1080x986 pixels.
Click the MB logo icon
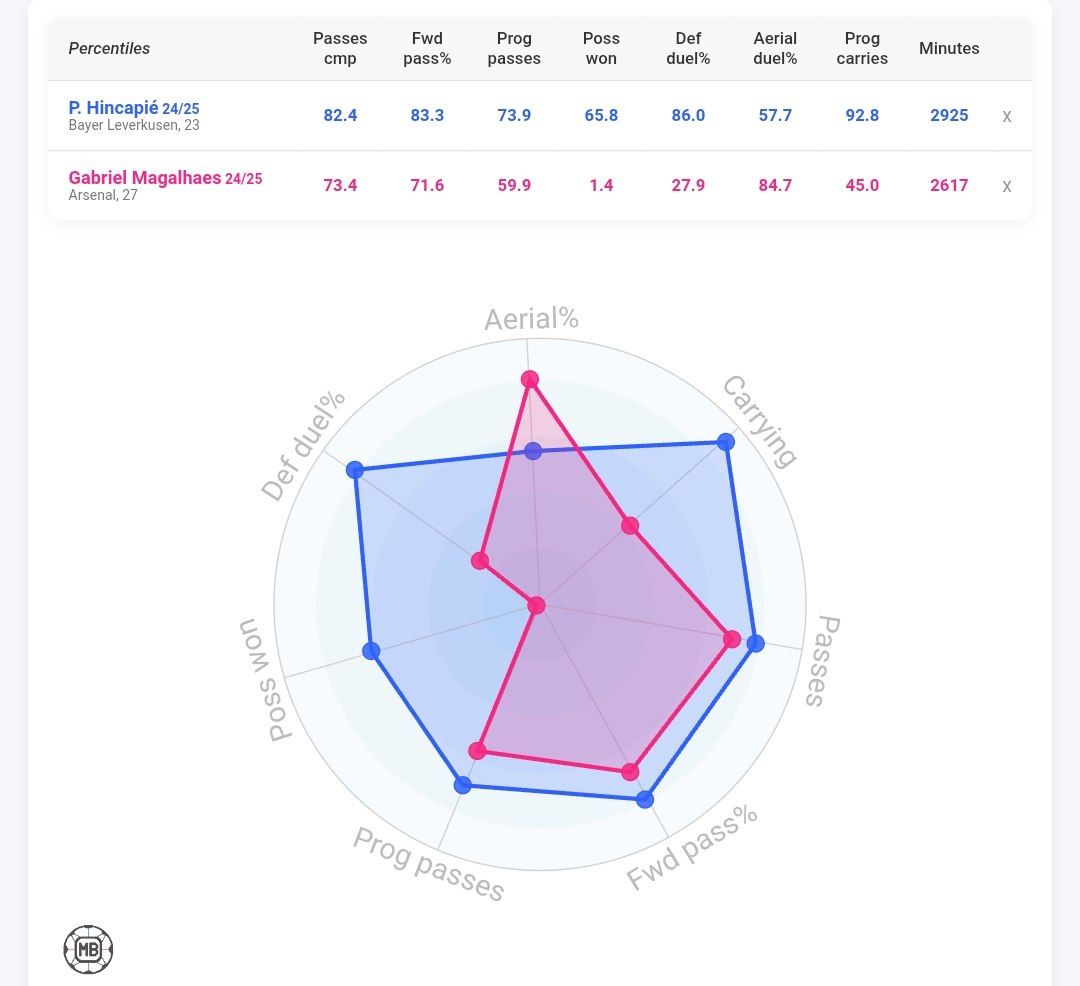click(88, 949)
